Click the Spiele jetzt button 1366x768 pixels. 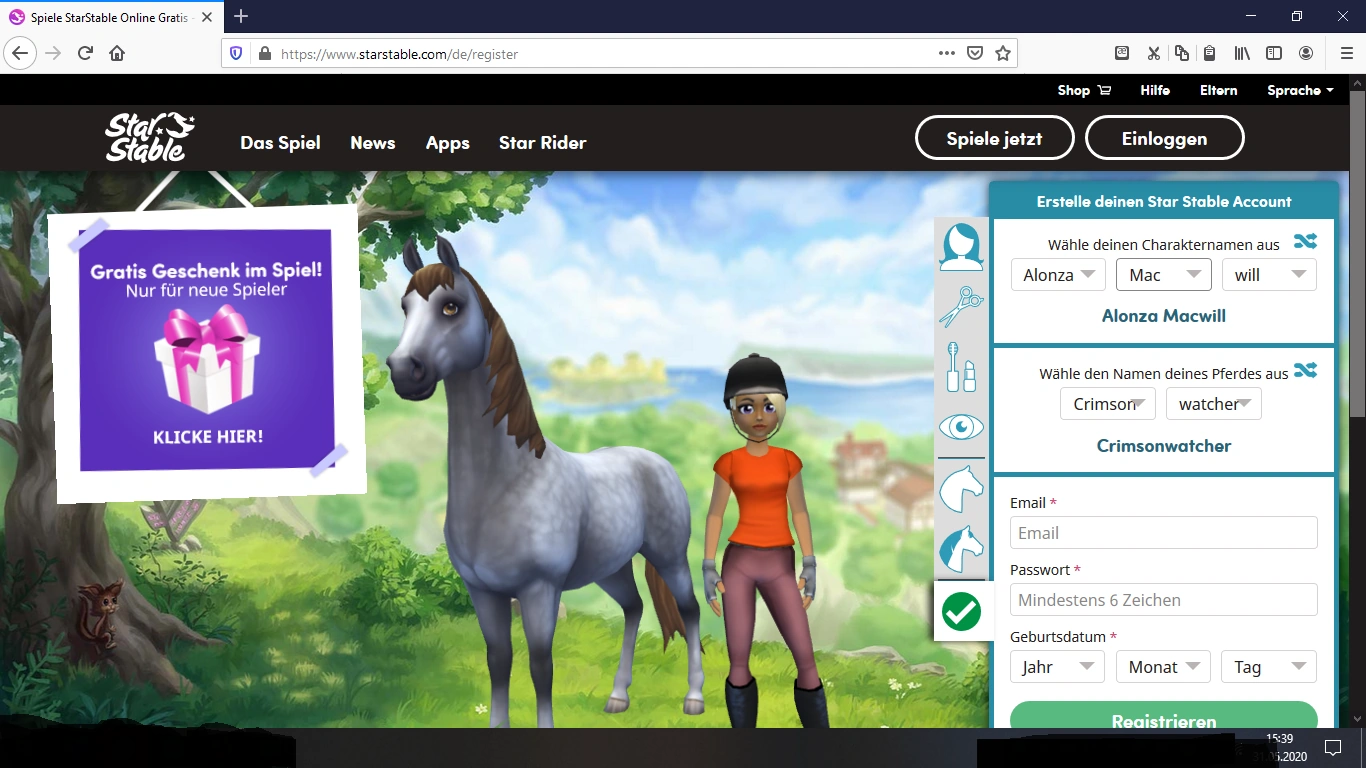(995, 138)
